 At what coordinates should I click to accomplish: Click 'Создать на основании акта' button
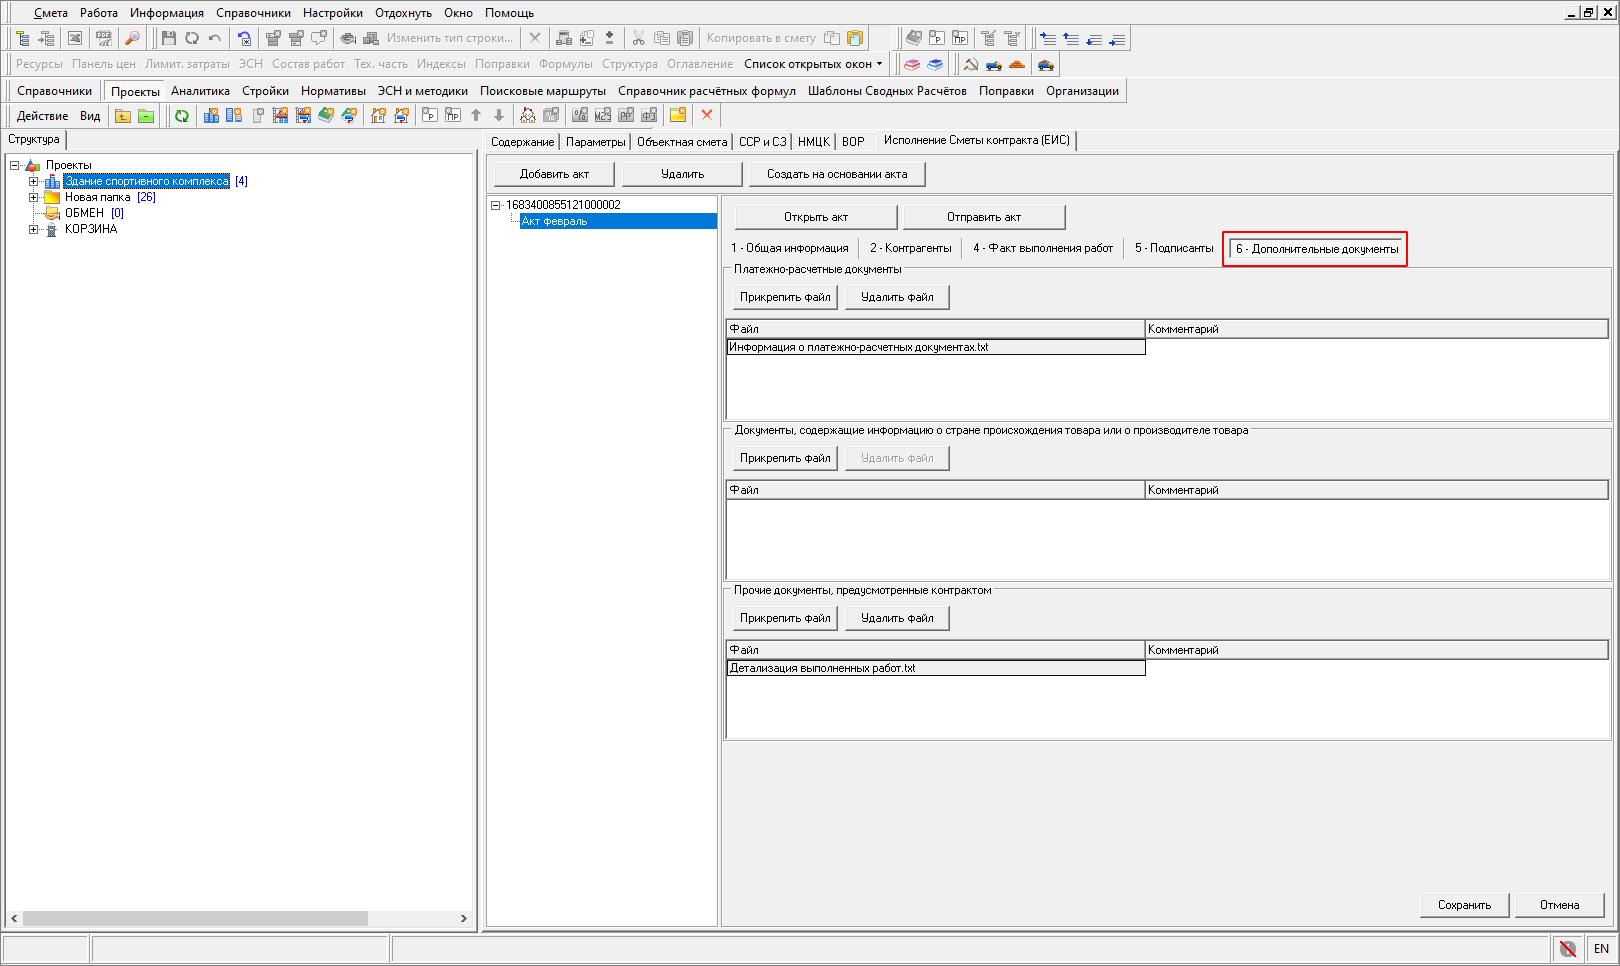click(837, 174)
